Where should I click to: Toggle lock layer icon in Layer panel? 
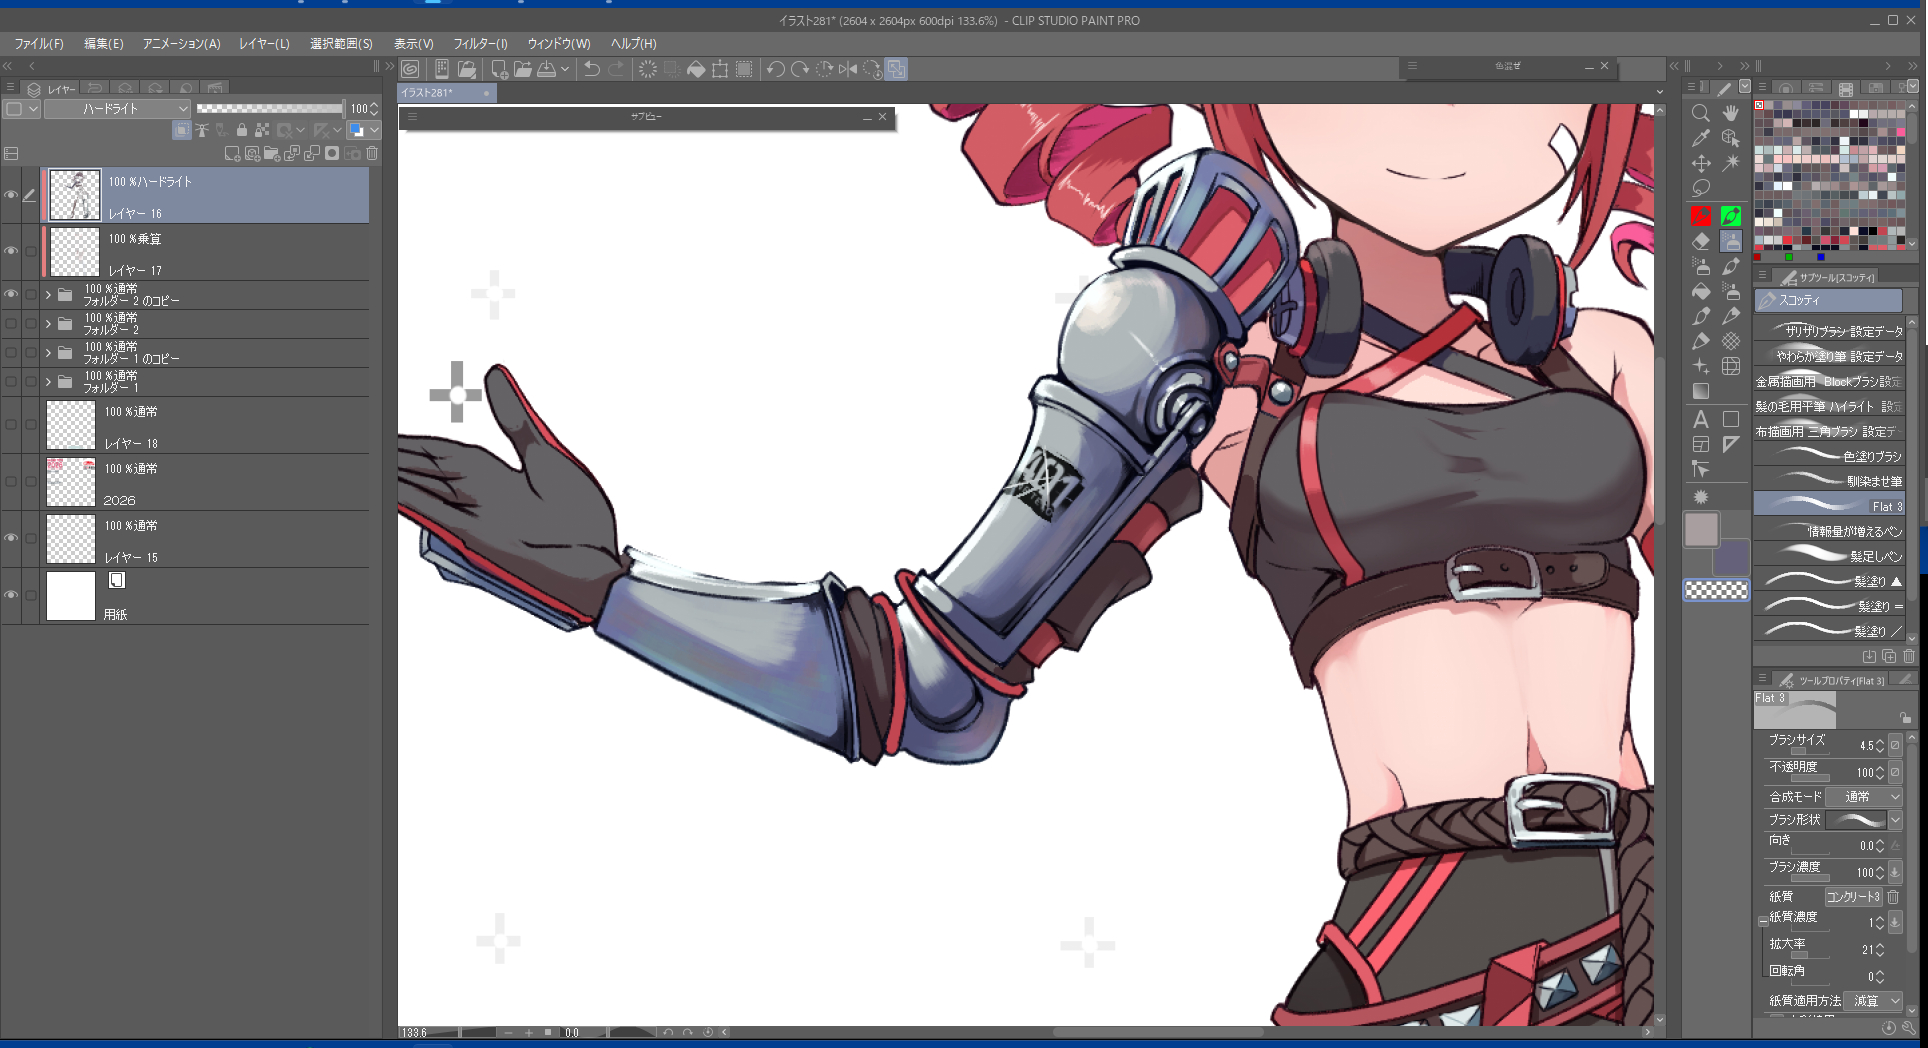[x=241, y=130]
